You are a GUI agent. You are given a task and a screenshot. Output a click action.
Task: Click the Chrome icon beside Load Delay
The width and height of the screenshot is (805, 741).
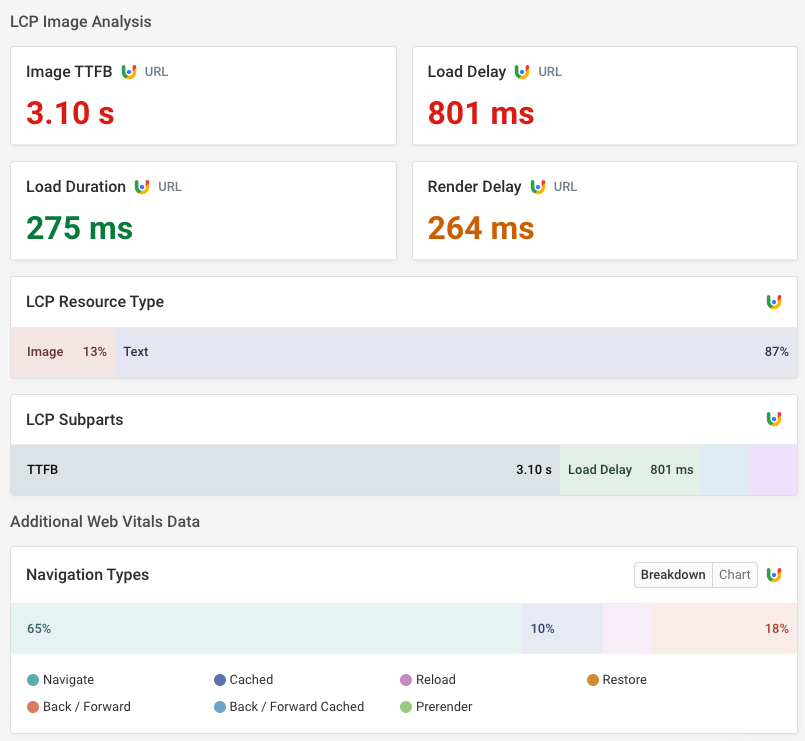coord(523,71)
